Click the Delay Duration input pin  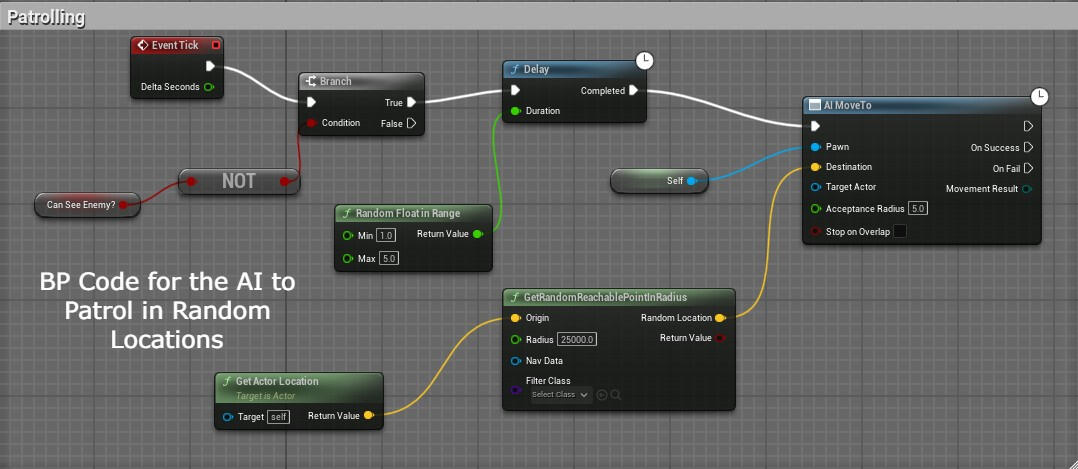pyautogui.click(x=514, y=111)
